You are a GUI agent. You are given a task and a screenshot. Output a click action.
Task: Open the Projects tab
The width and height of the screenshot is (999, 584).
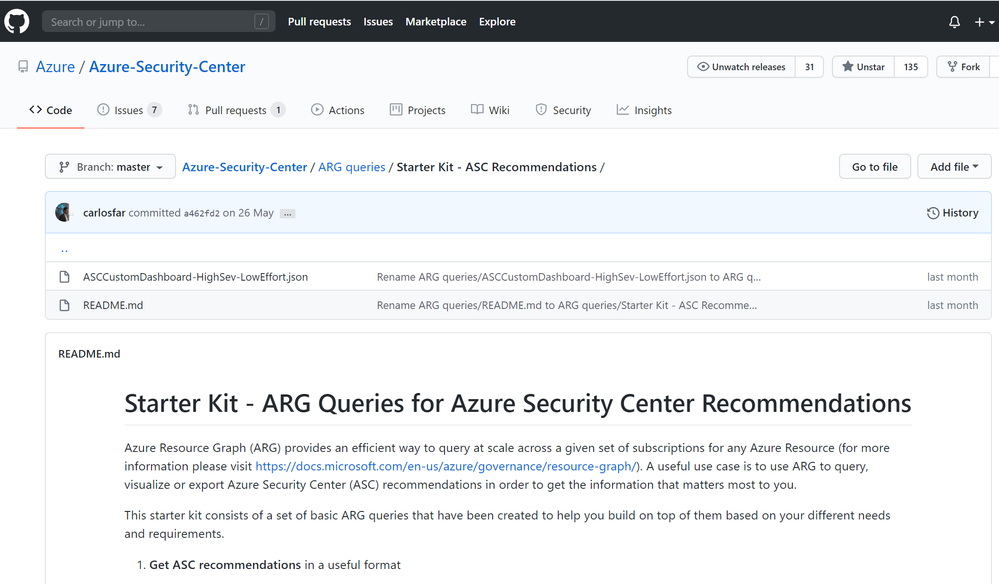point(418,110)
